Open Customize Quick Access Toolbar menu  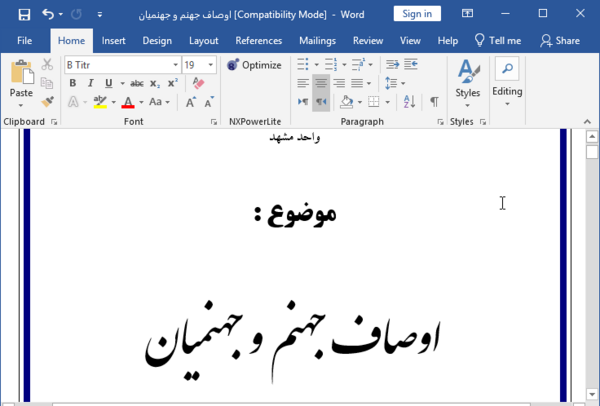tap(99, 15)
